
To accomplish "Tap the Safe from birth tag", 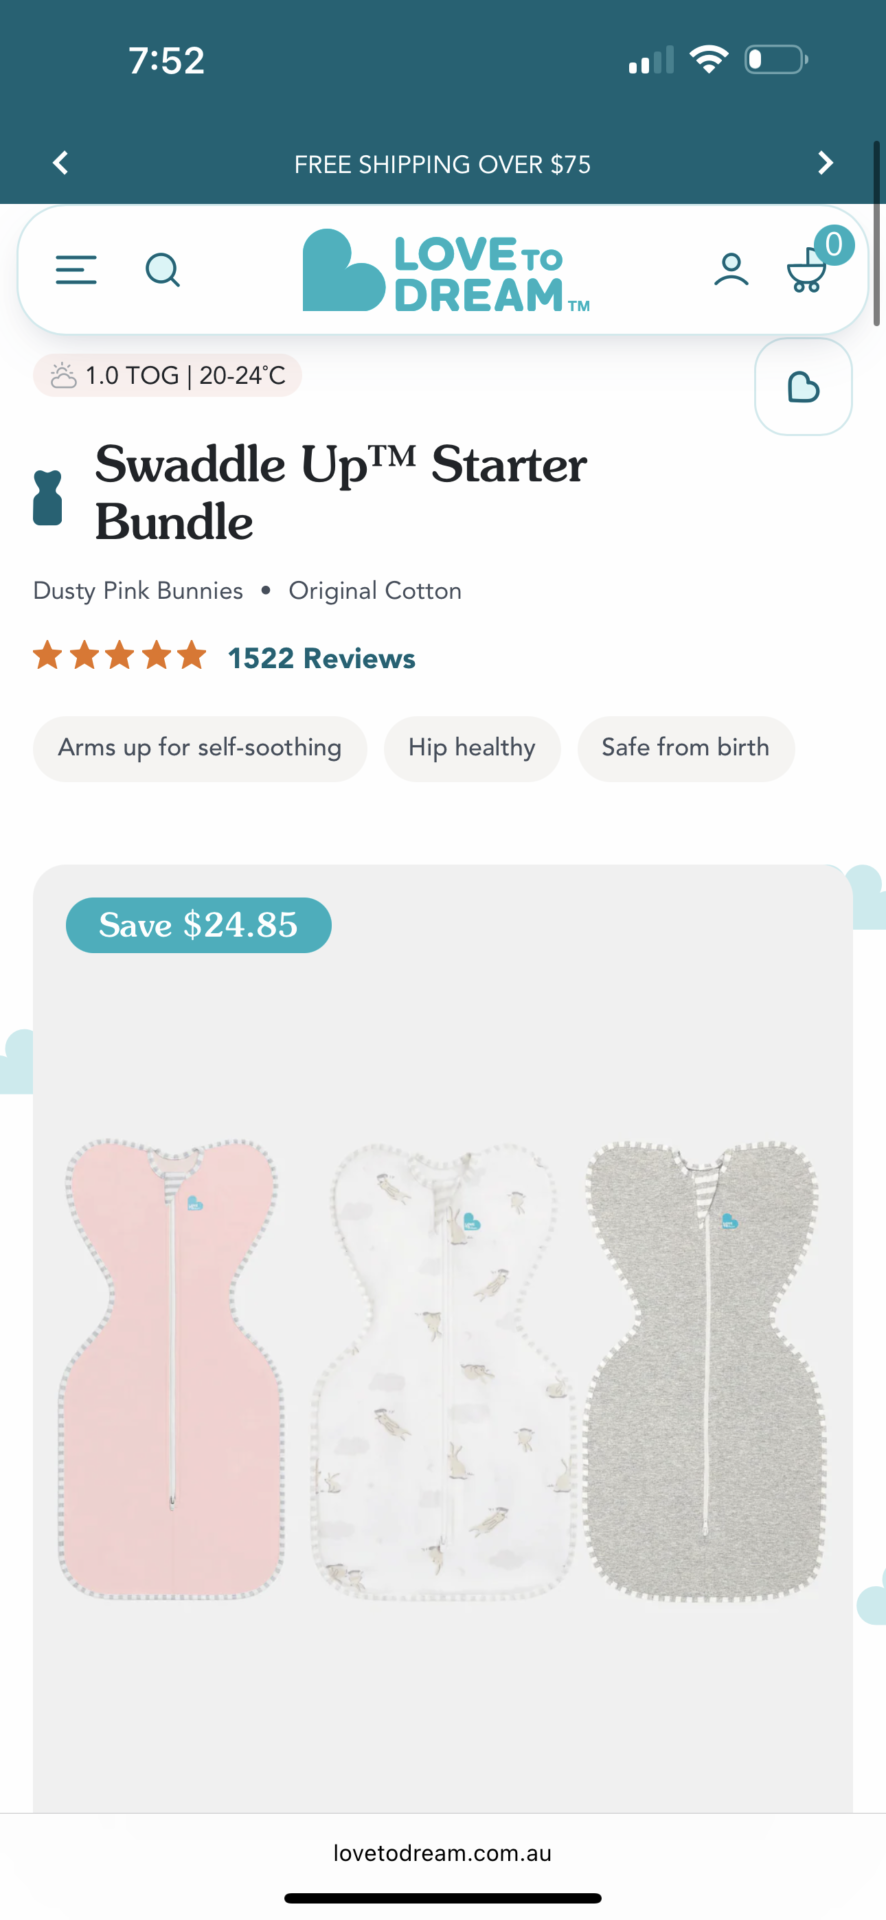I will pyautogui.click(x=686, y=748).
